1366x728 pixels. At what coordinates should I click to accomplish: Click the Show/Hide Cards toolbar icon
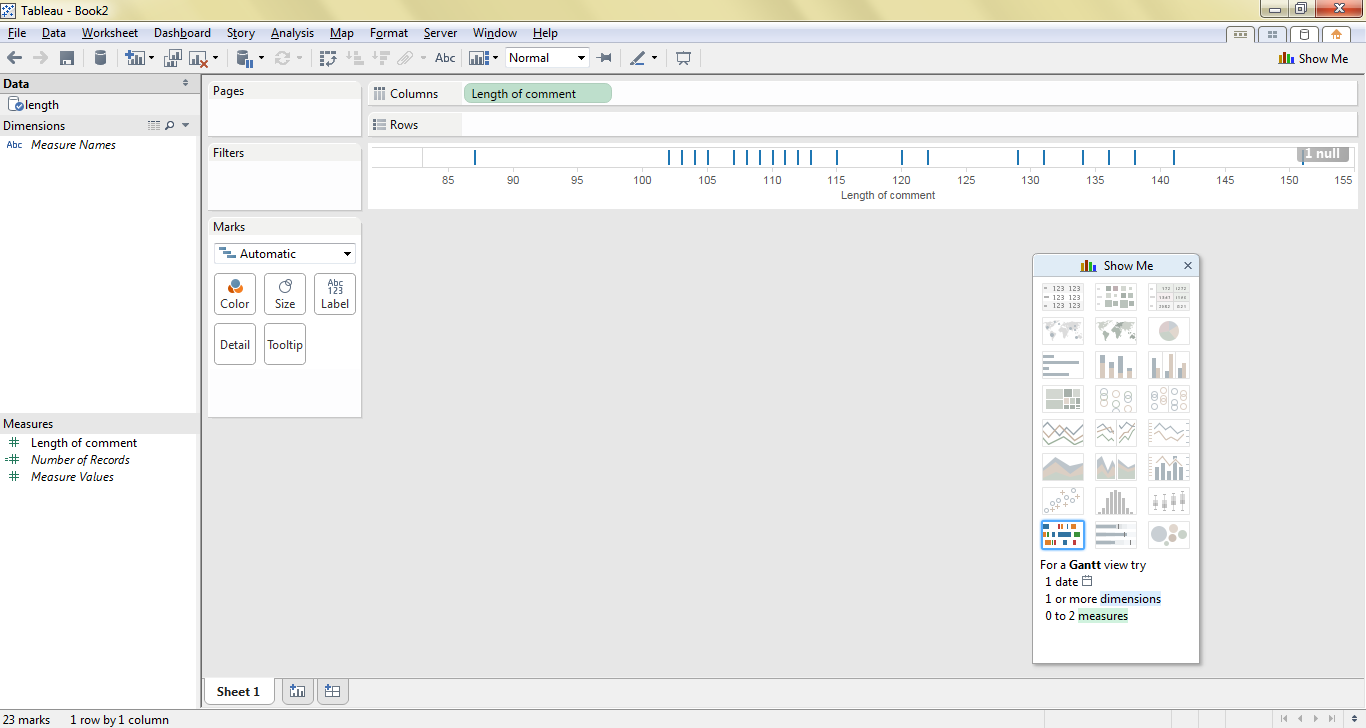click(477, 58)
